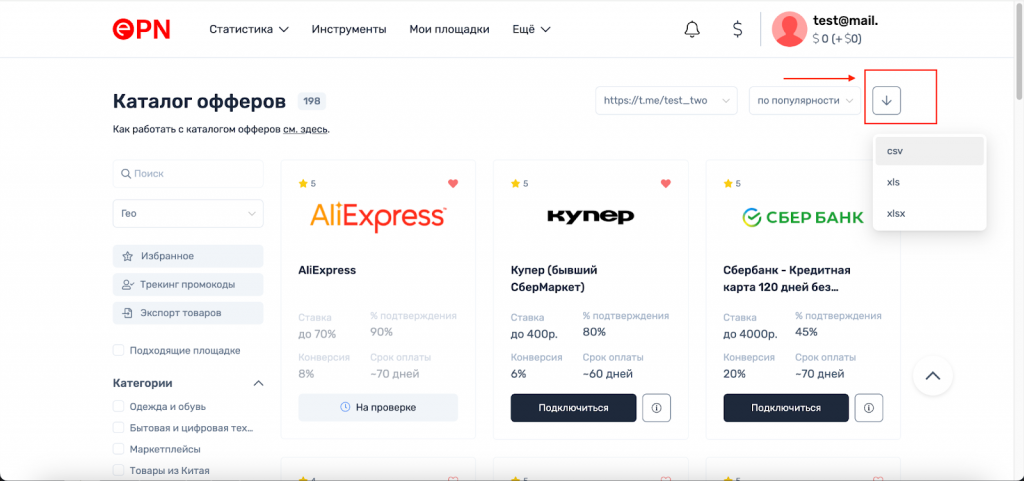The height and width of the screenshot is (481, 1024).
Task: Select csv export format
Action: pyautogui.click(x=929, y=151)
